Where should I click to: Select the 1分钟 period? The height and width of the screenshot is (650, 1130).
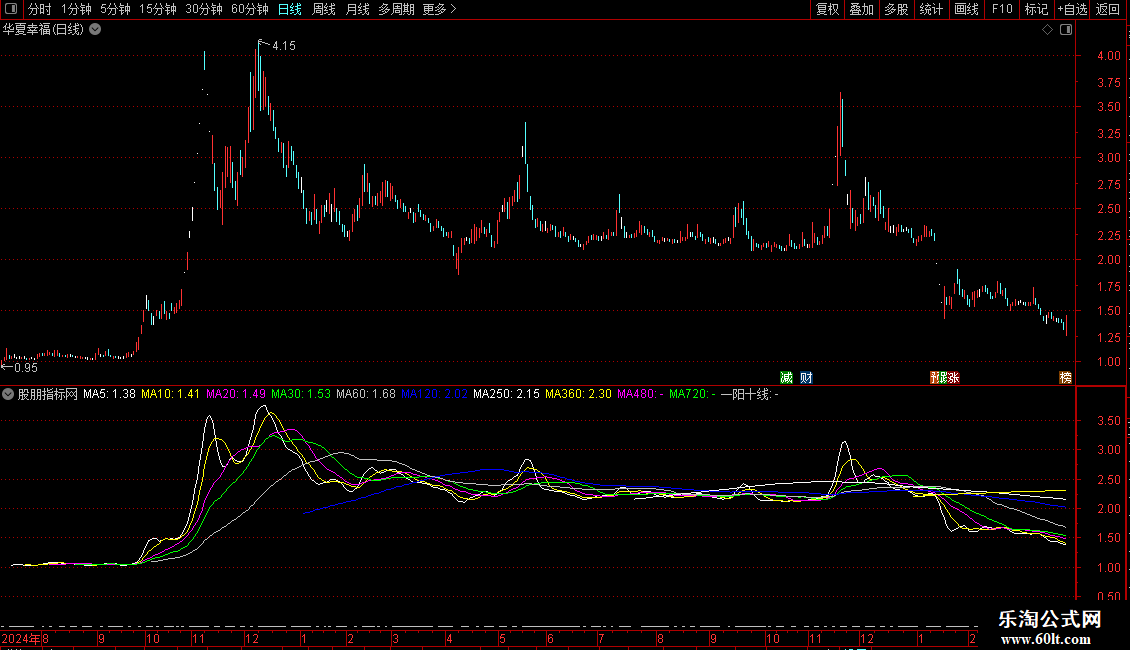[x=76, y=9]
